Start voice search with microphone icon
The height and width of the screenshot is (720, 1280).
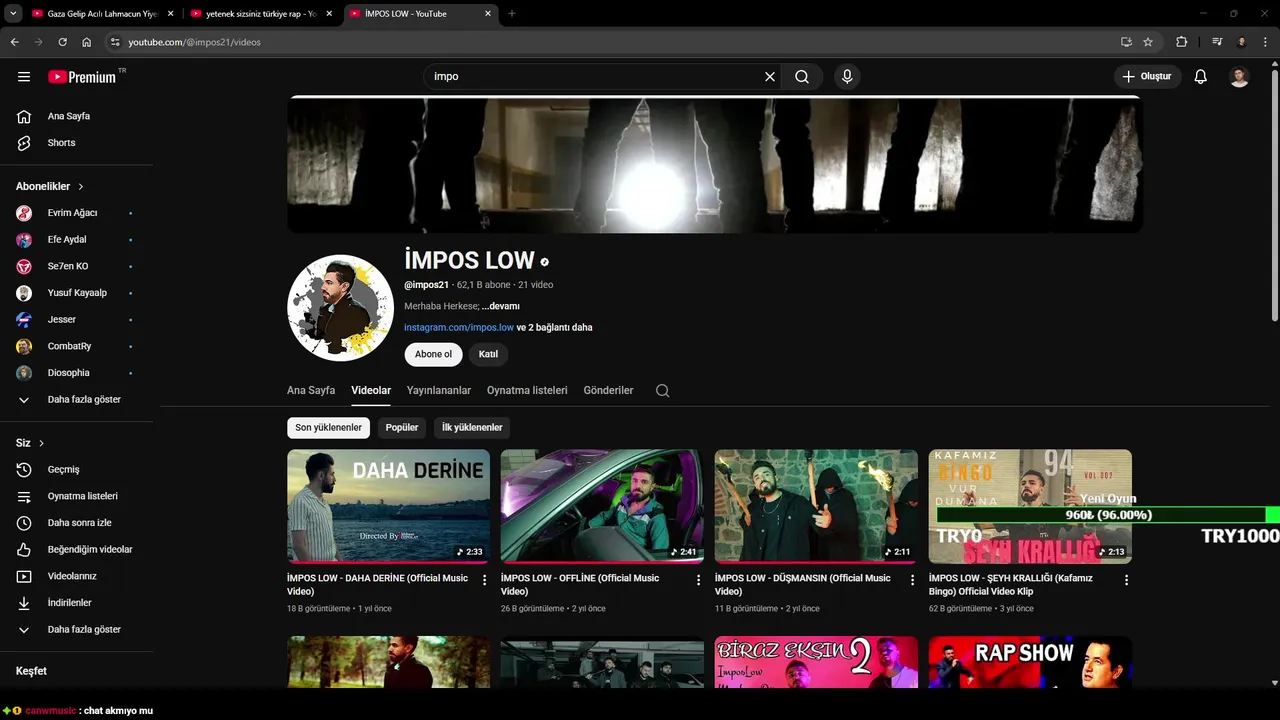click(x=847, y=77)
